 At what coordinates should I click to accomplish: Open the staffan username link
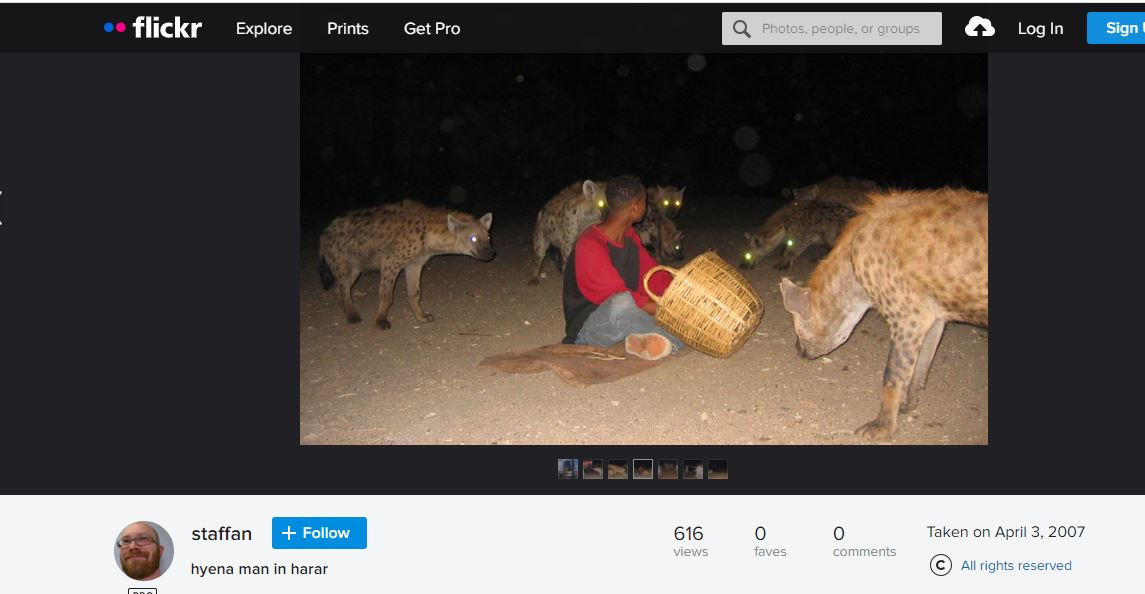pos(221,533)
